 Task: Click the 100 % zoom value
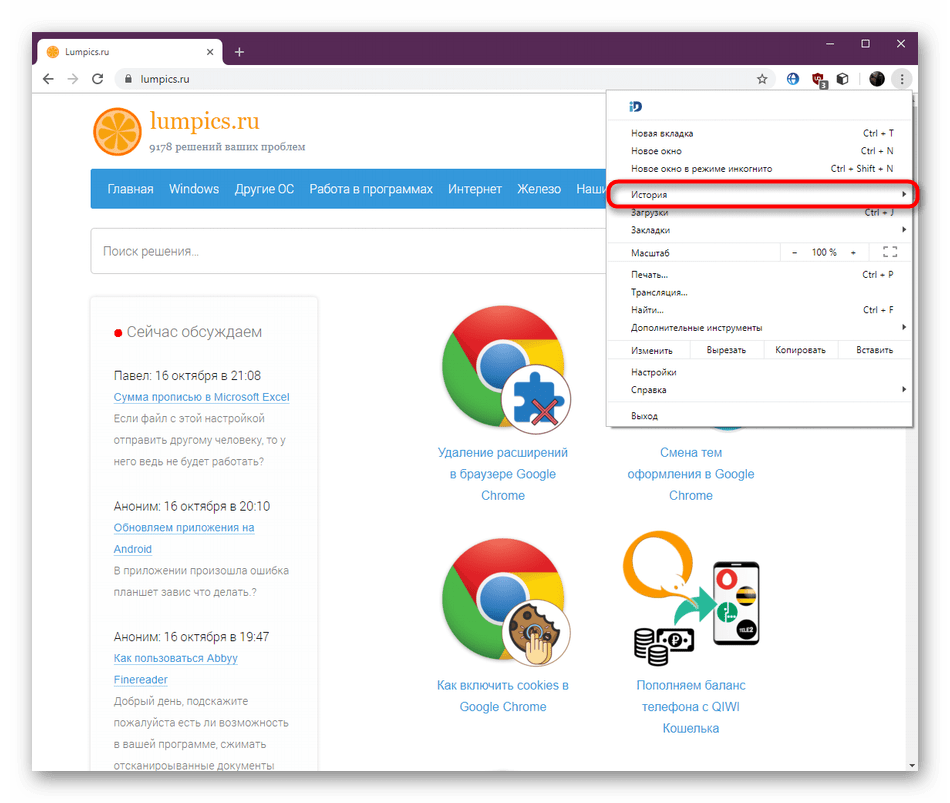point(824,252)
